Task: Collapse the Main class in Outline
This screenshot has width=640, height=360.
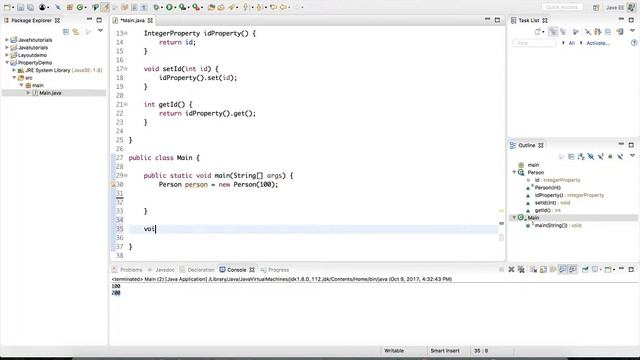Action: point(514,218)
